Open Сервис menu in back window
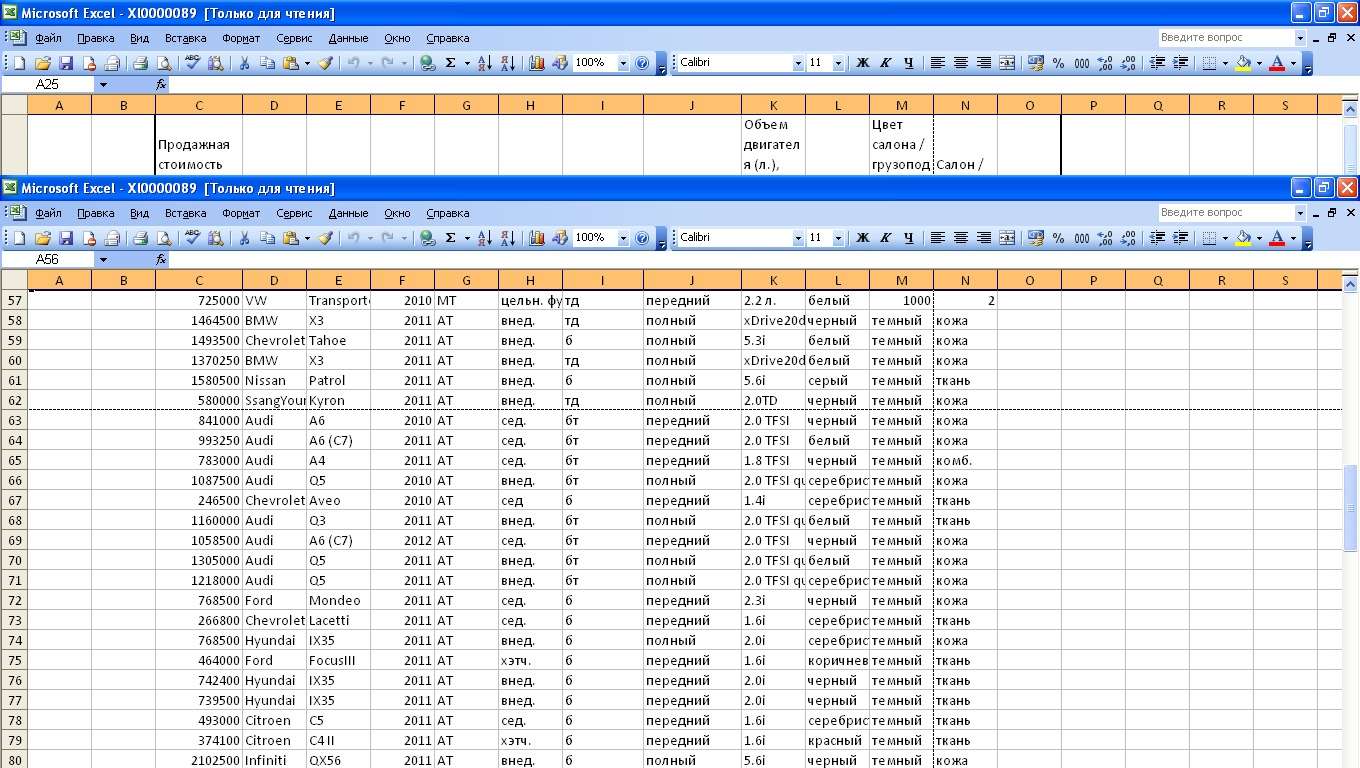The height and width of the screenshot is (768, 1360). [x=294, y=38]
